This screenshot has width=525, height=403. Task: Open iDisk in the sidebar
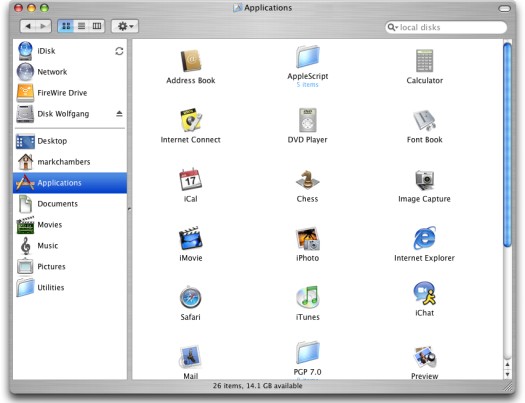(70, 51)
